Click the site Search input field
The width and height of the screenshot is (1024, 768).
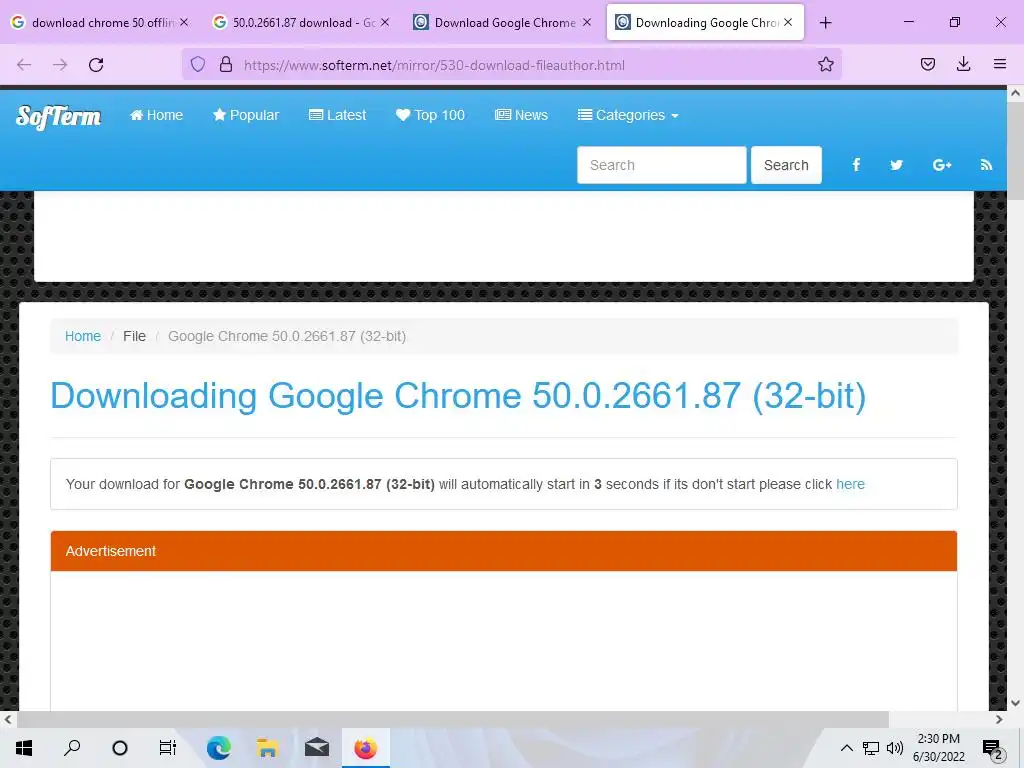[662, 165]
